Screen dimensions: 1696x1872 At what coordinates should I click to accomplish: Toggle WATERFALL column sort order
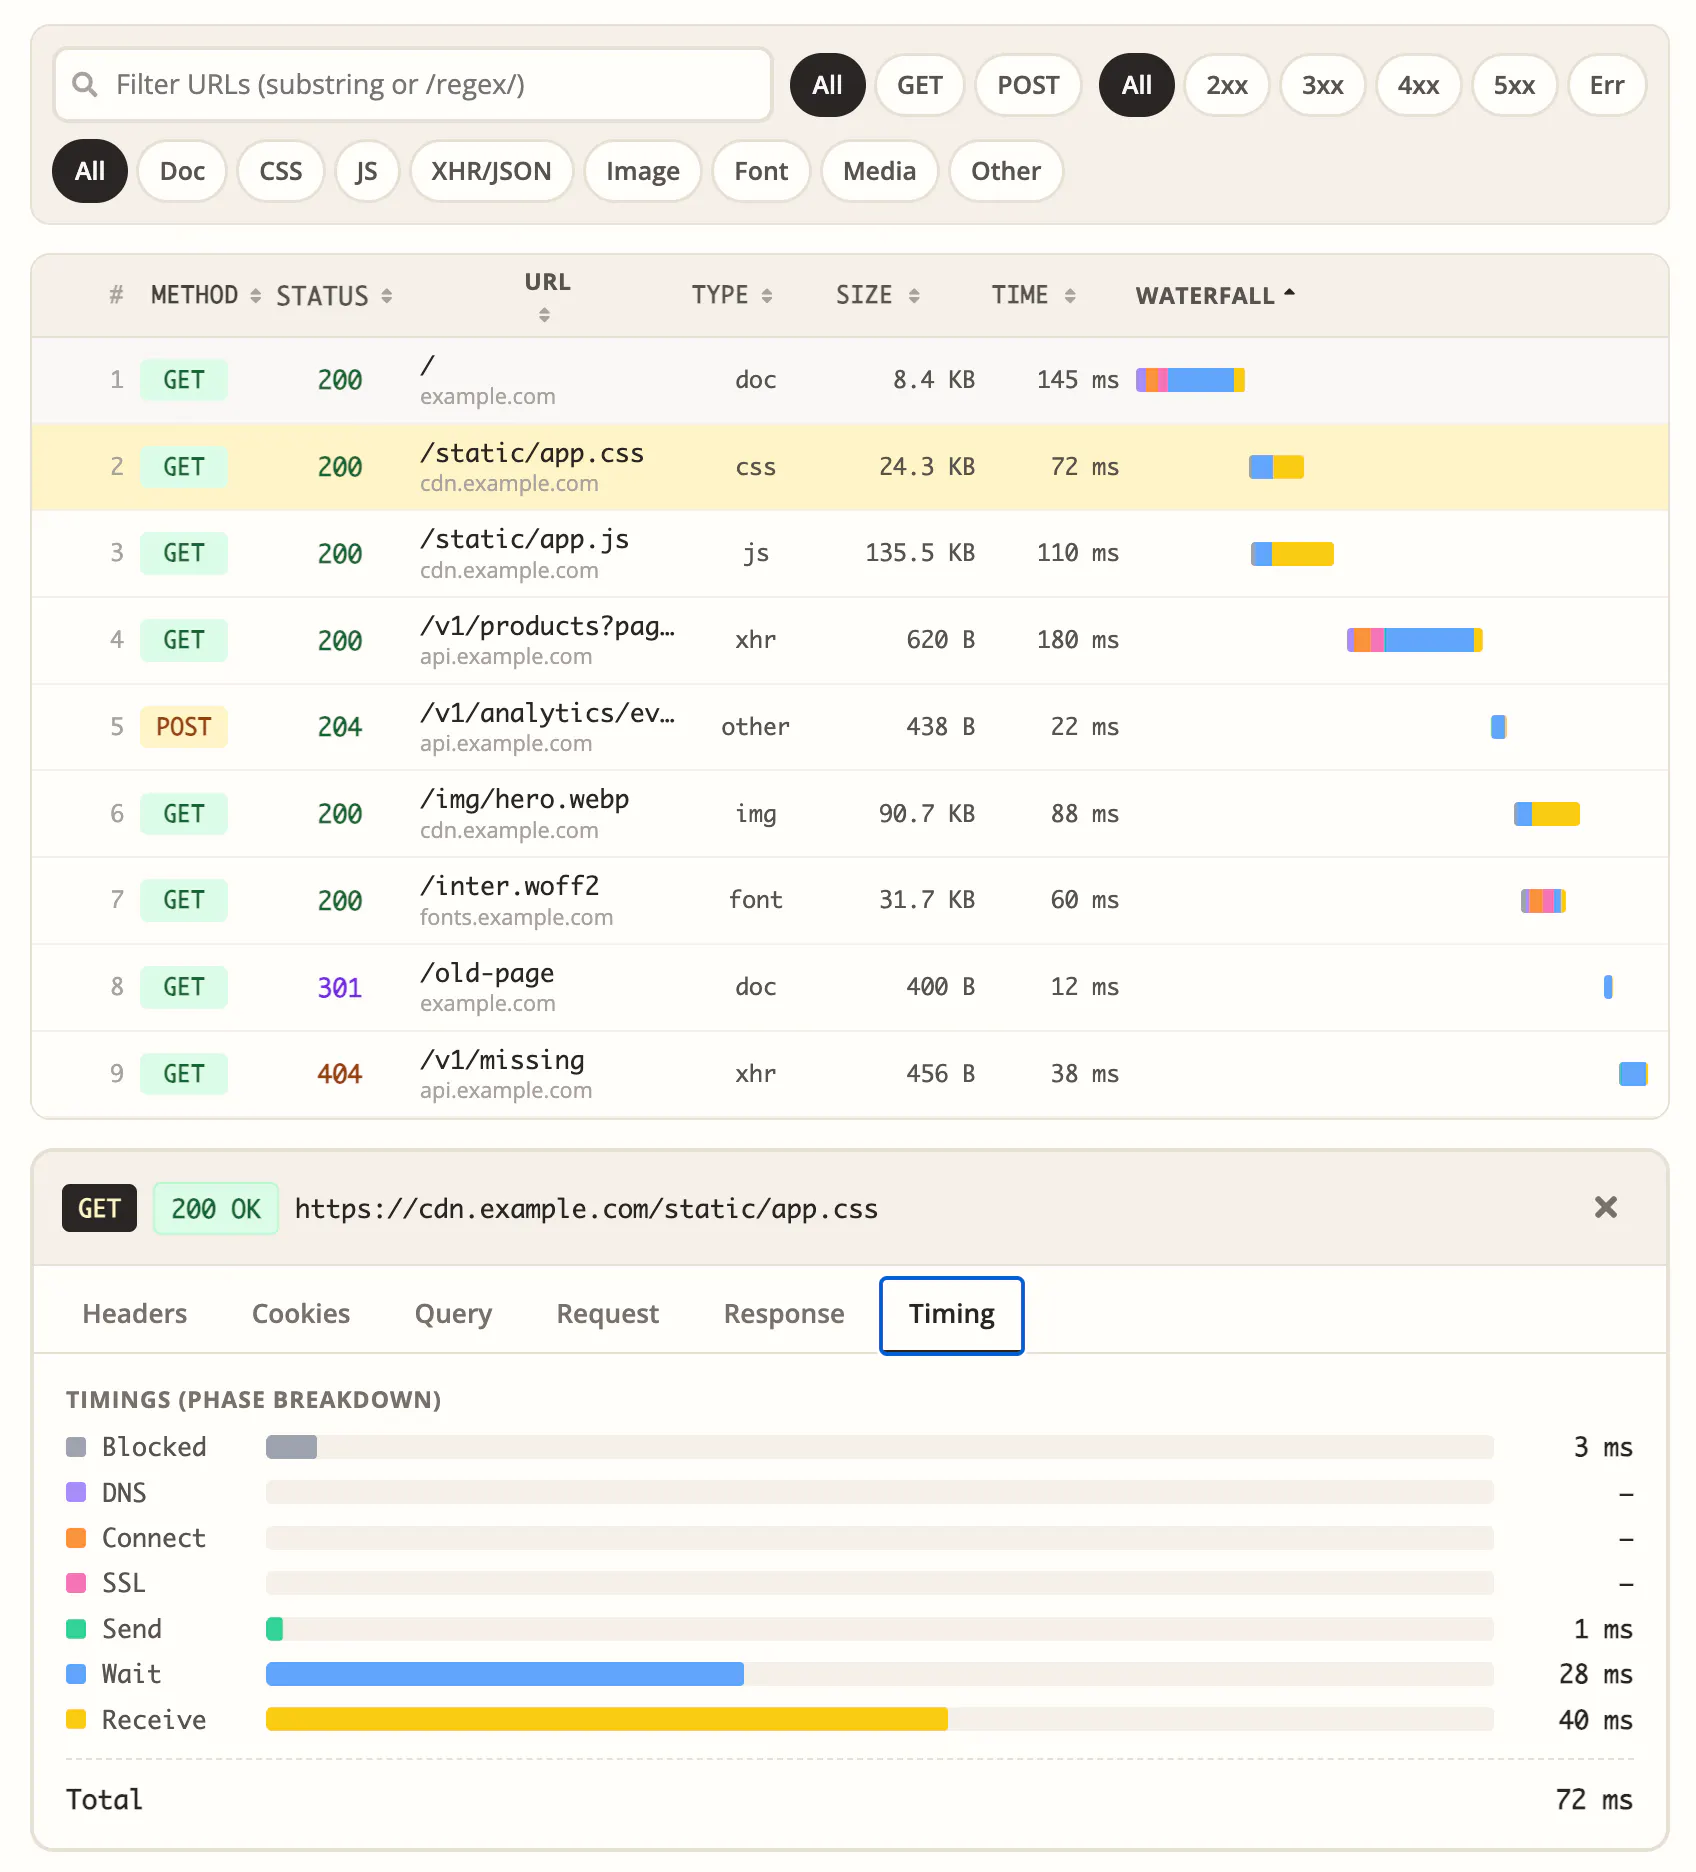tap(1215, 295)
